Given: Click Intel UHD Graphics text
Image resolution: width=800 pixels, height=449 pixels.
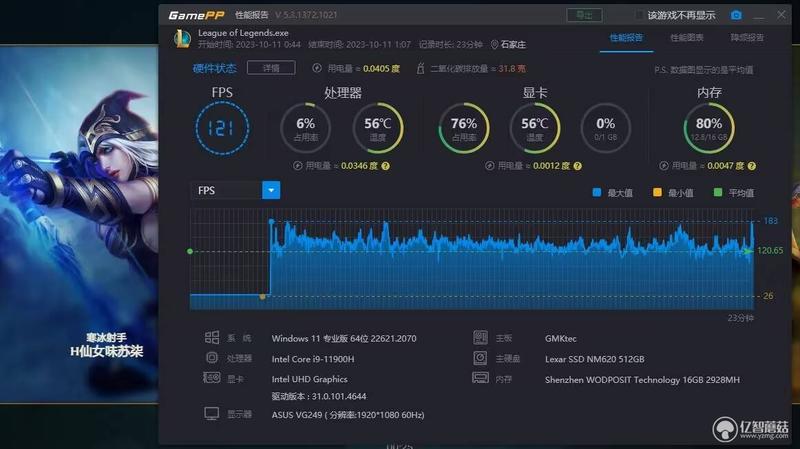Looking at the screenshot, I should pos(309,379).
